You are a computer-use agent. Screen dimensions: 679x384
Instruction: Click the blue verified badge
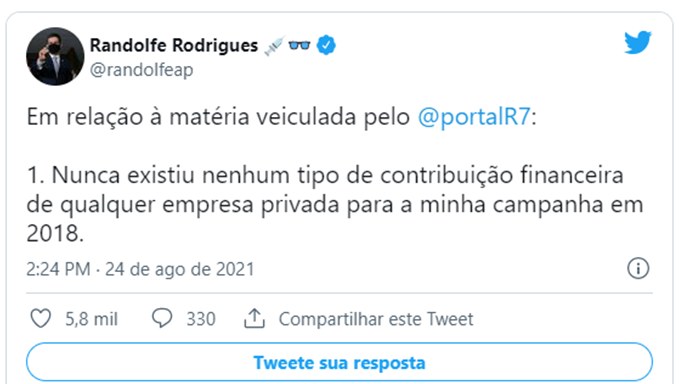pyautogui.click(x=326, y=45)
